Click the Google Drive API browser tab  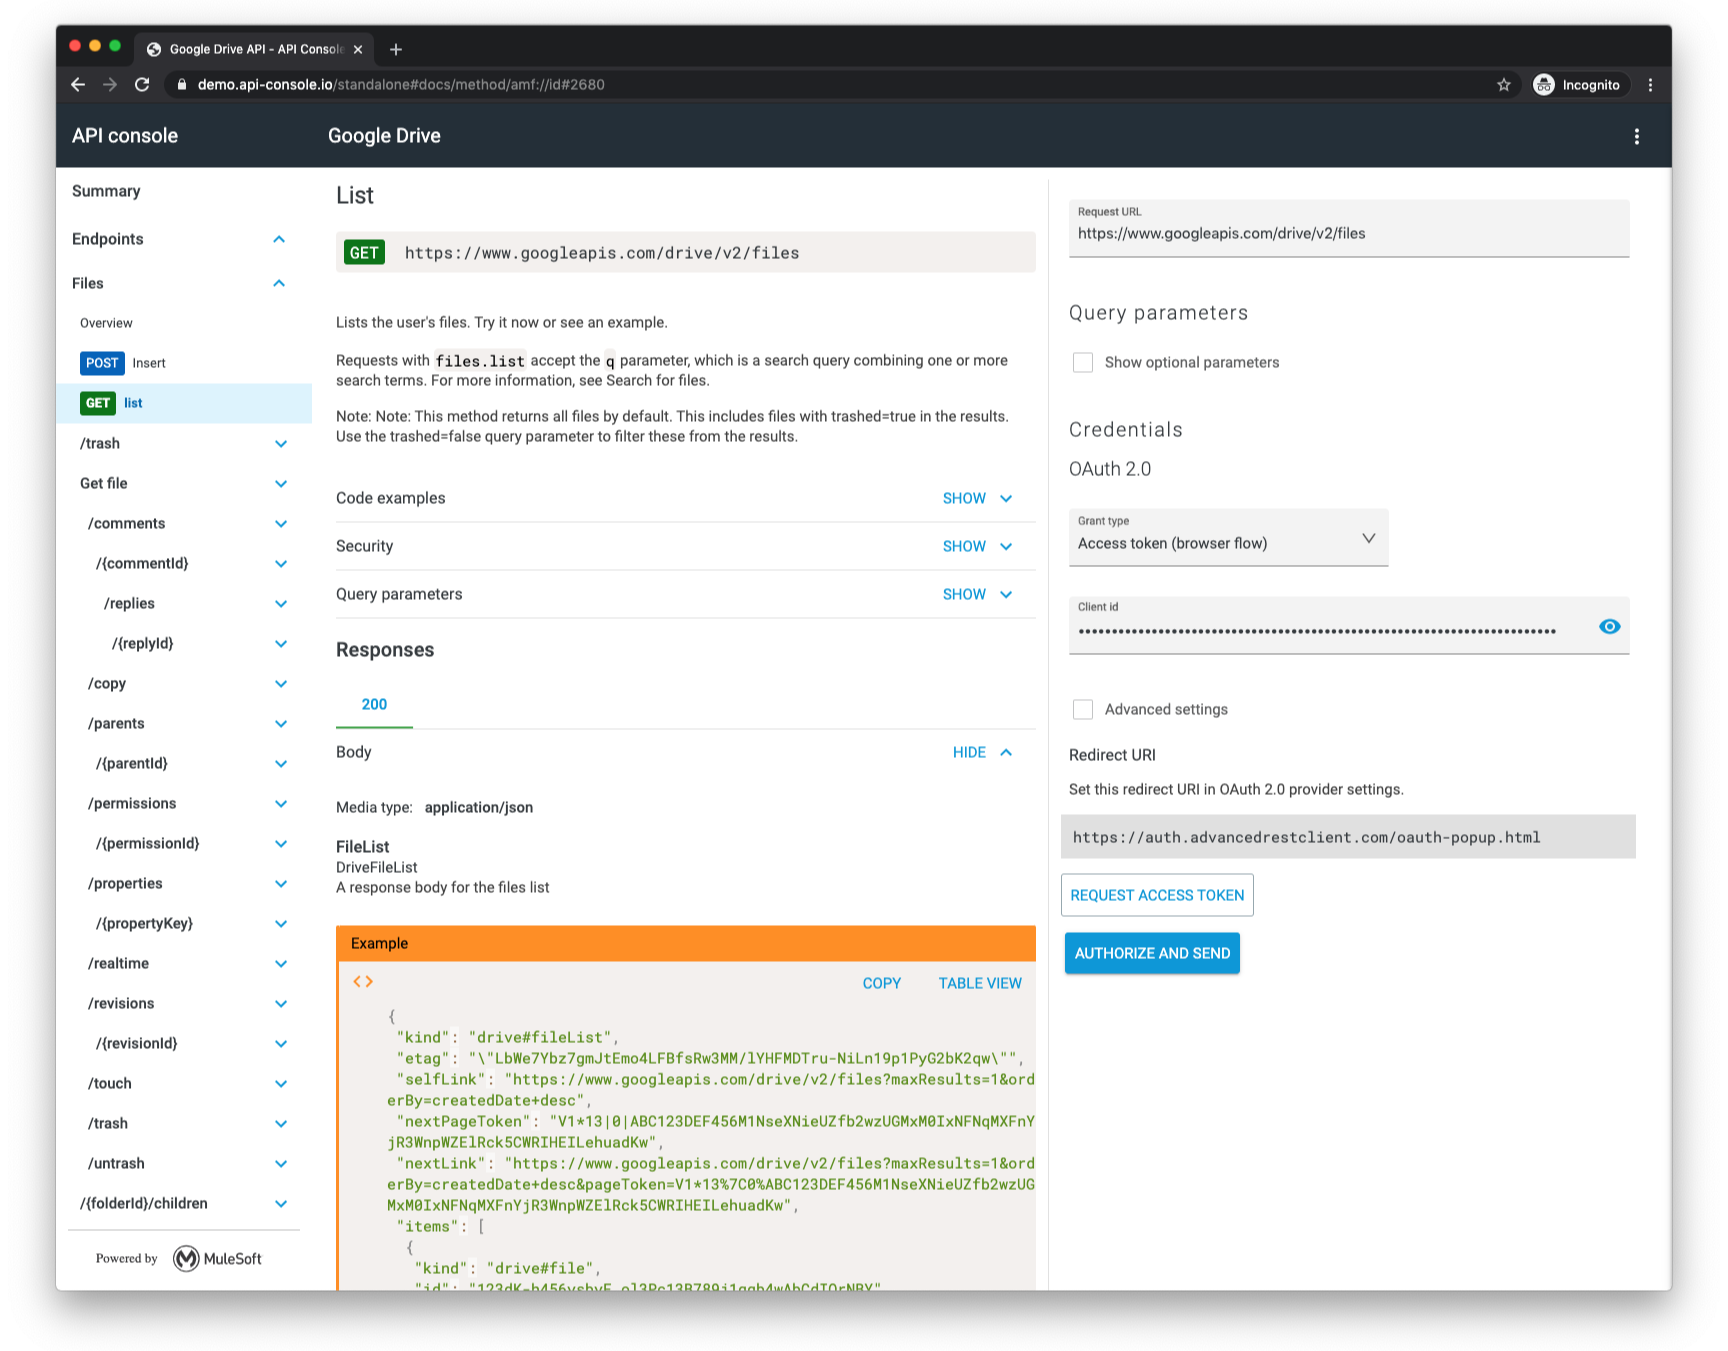click(x=255, y=49)
